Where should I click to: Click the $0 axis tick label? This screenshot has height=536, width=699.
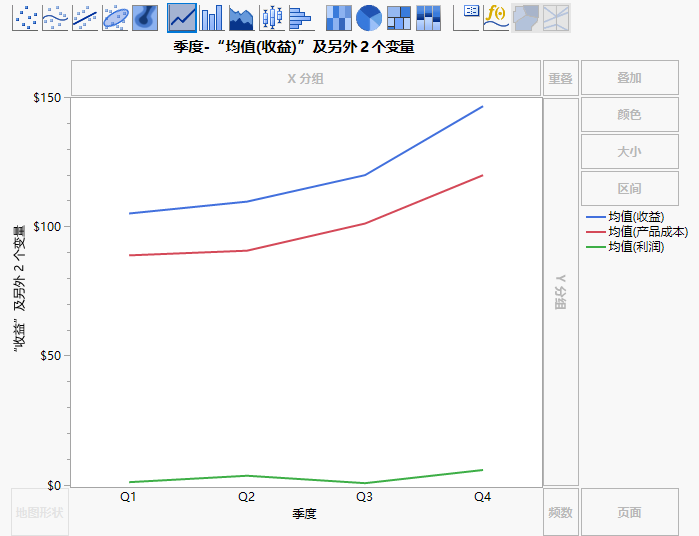coord(54,485)
